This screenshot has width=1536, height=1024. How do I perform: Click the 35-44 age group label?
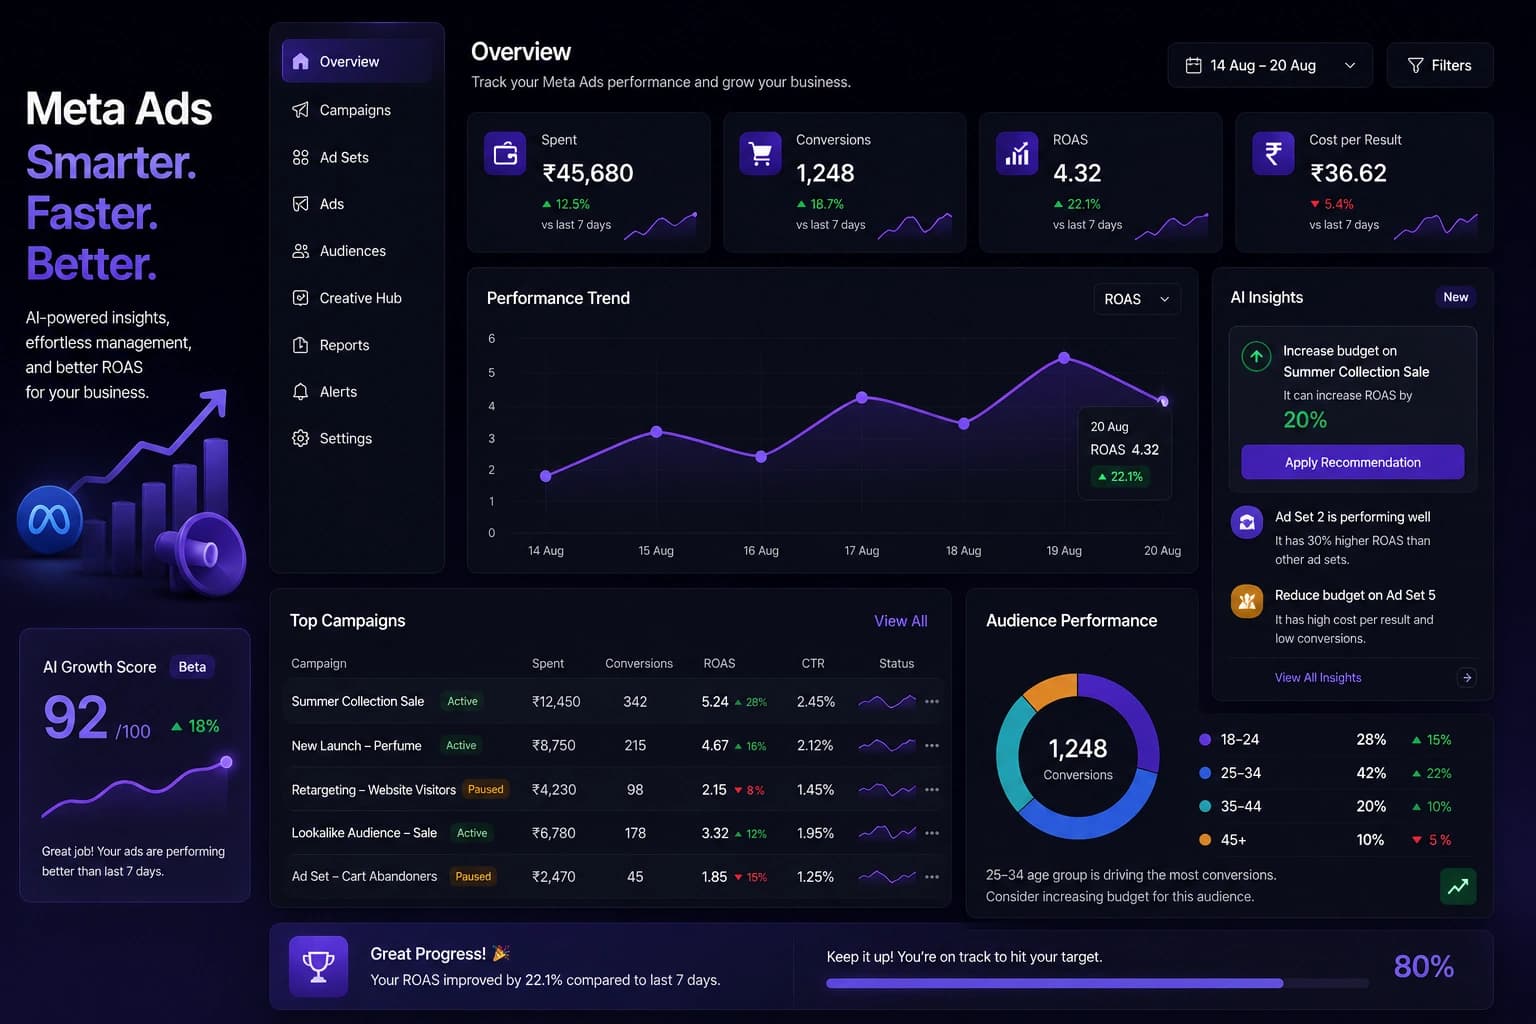(x=1241, y=806)
